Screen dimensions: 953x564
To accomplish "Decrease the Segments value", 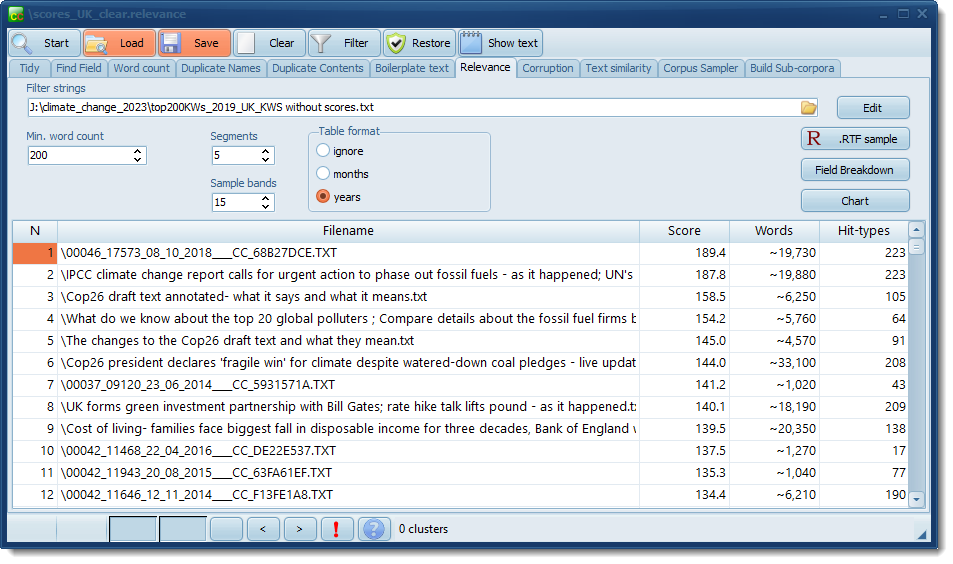I will [266, 159].
